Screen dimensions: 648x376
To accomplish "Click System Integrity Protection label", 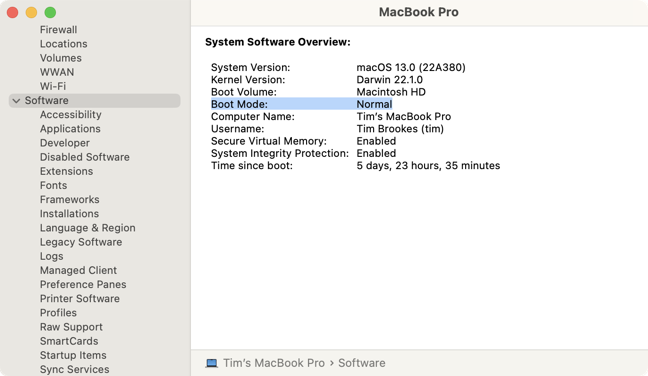I will coord(280,153).
